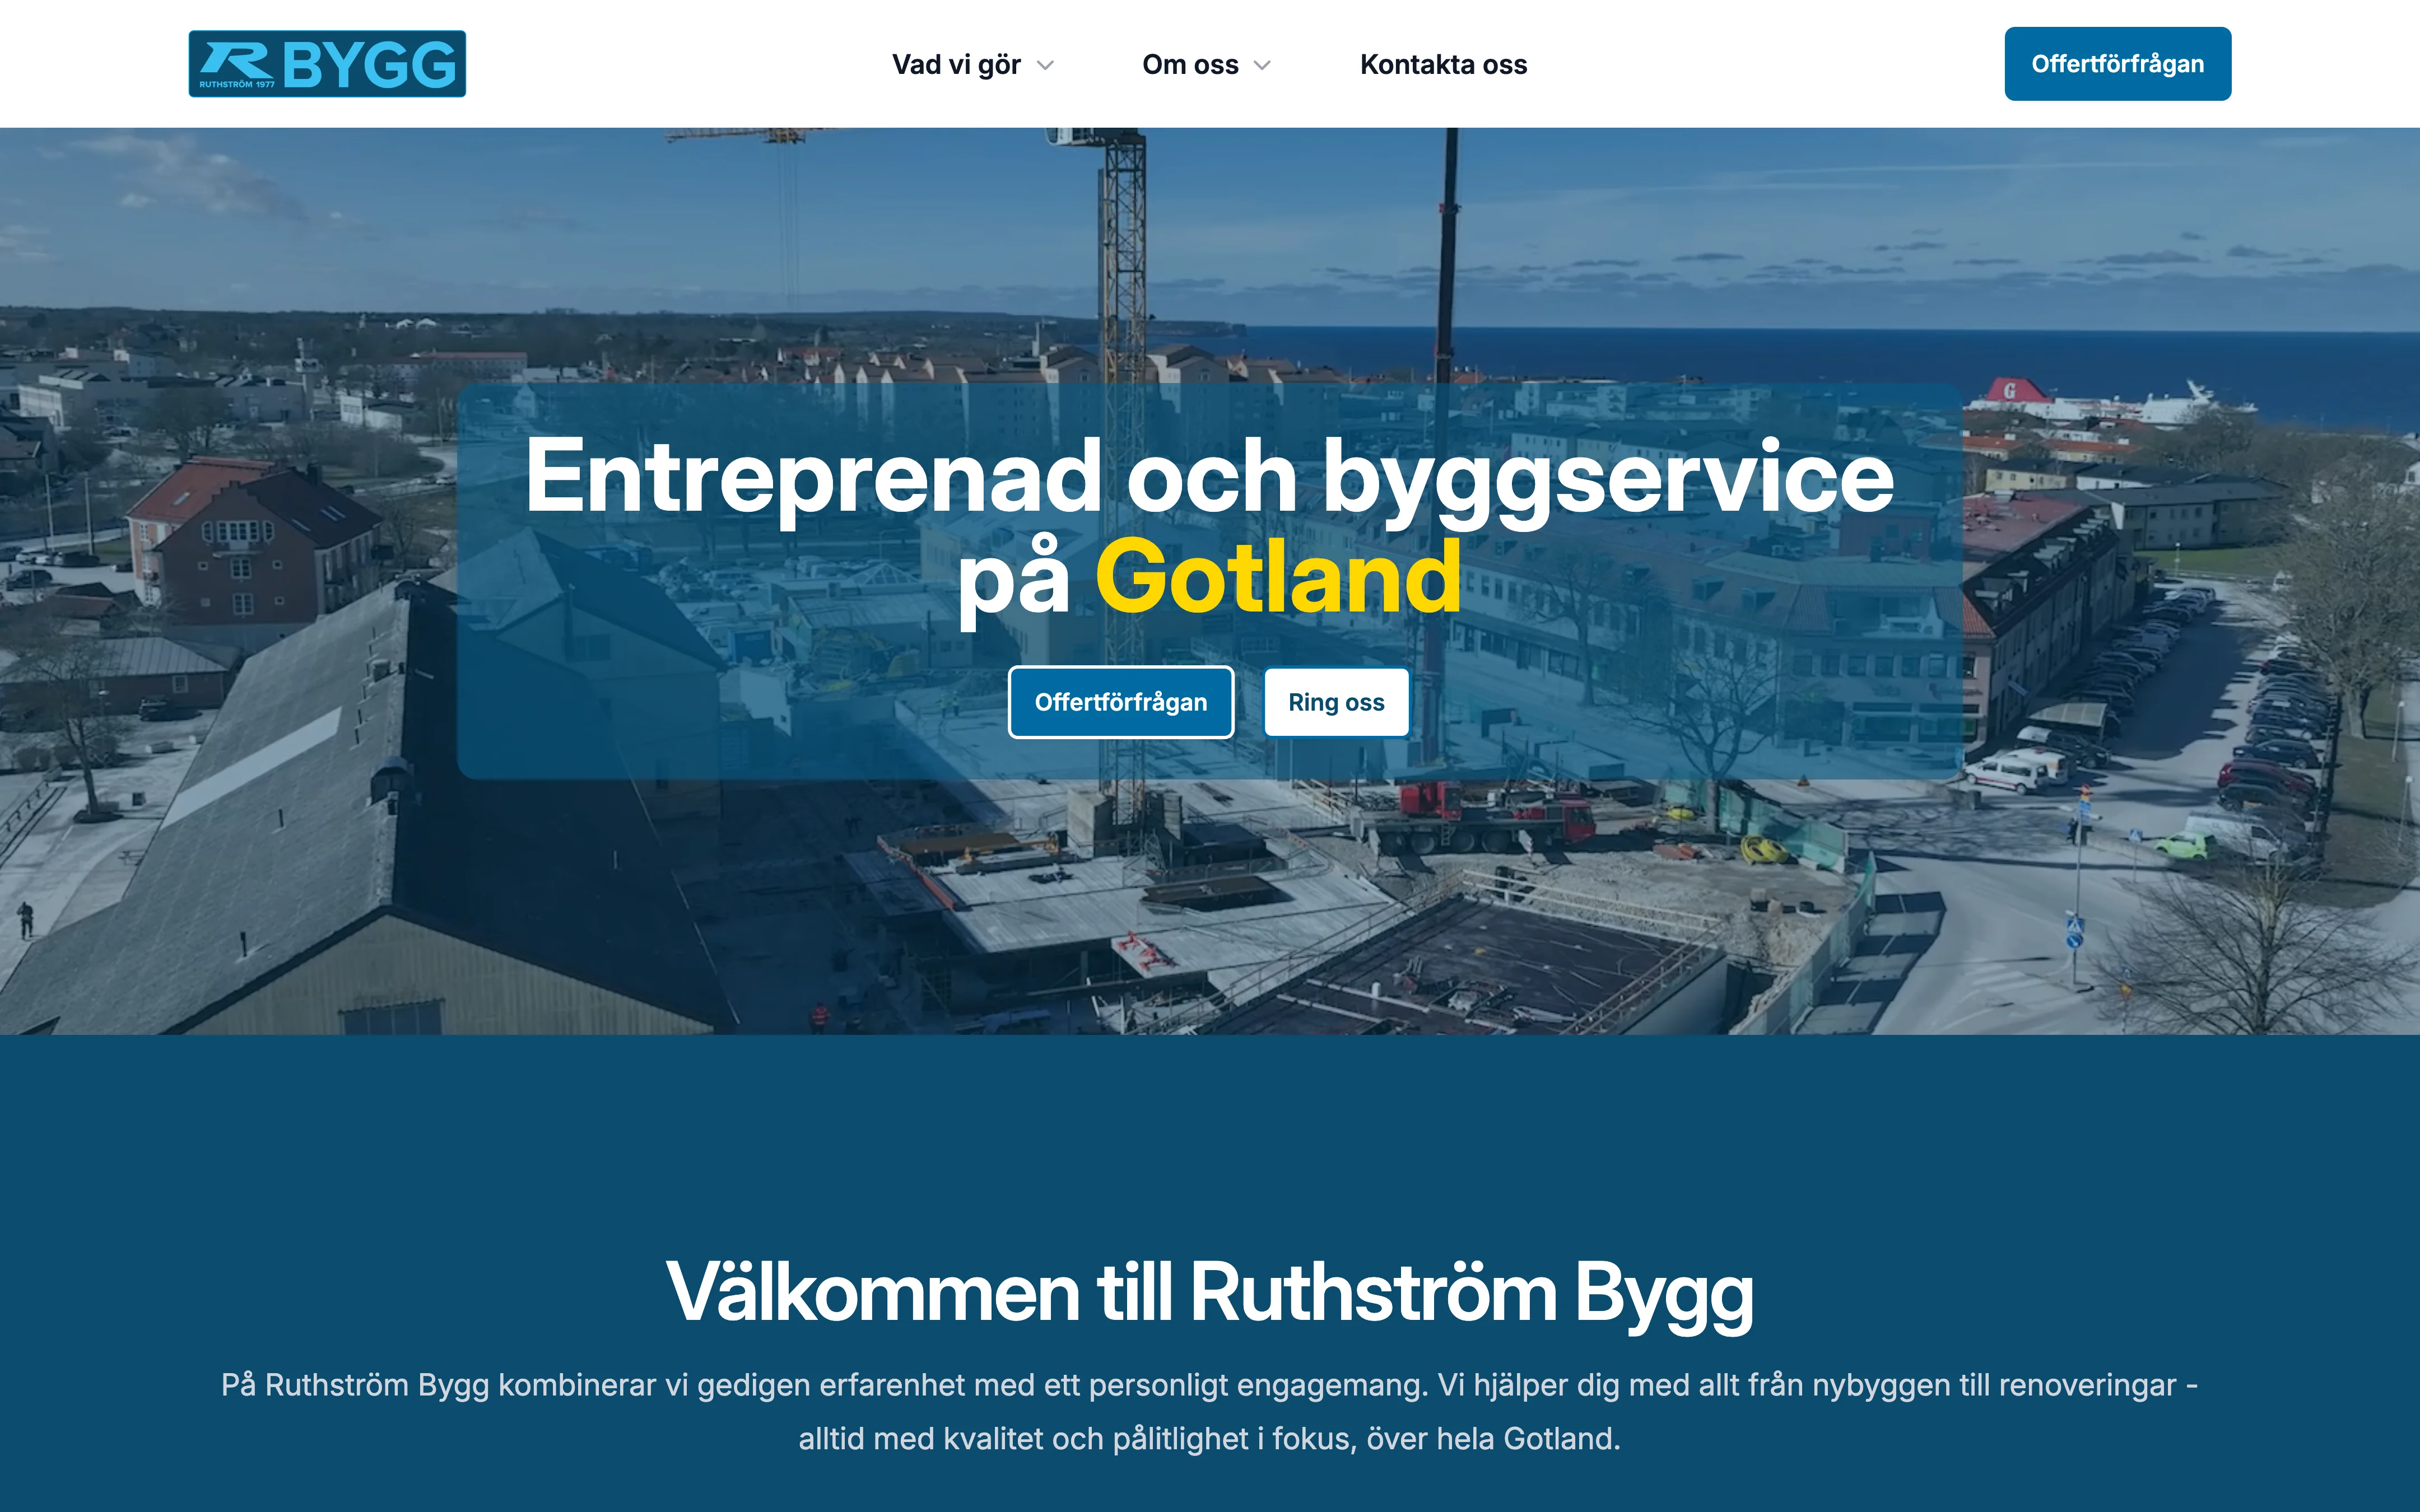Click the yellow Gotland word
Image resolution: width=2420 pixels, height=1512 pixels.
pos(1278,577)
